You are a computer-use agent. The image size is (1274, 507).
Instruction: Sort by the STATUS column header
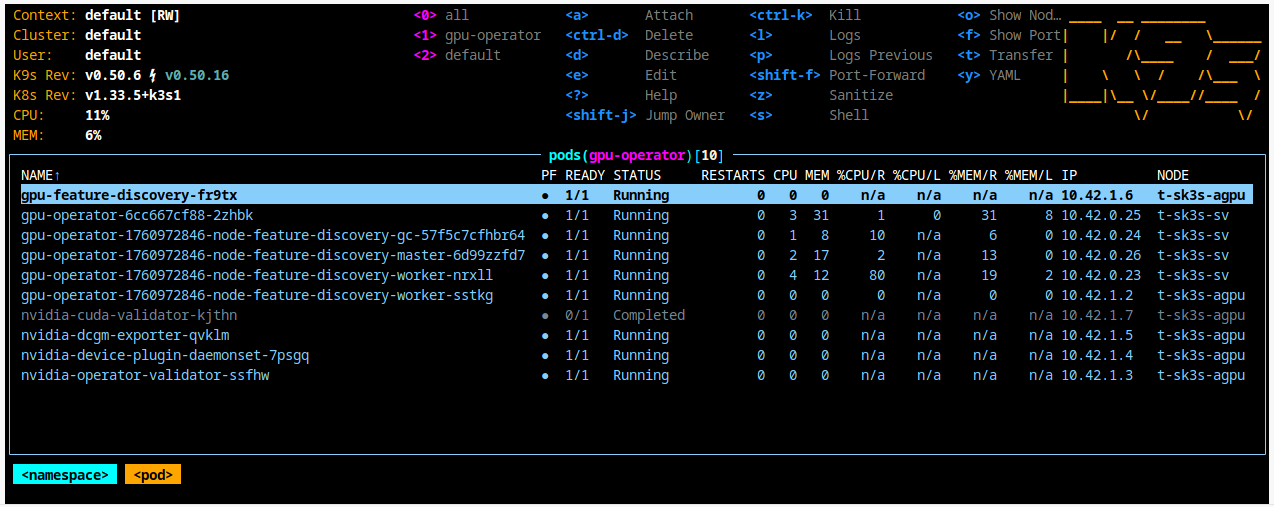(x=637, y=175)
